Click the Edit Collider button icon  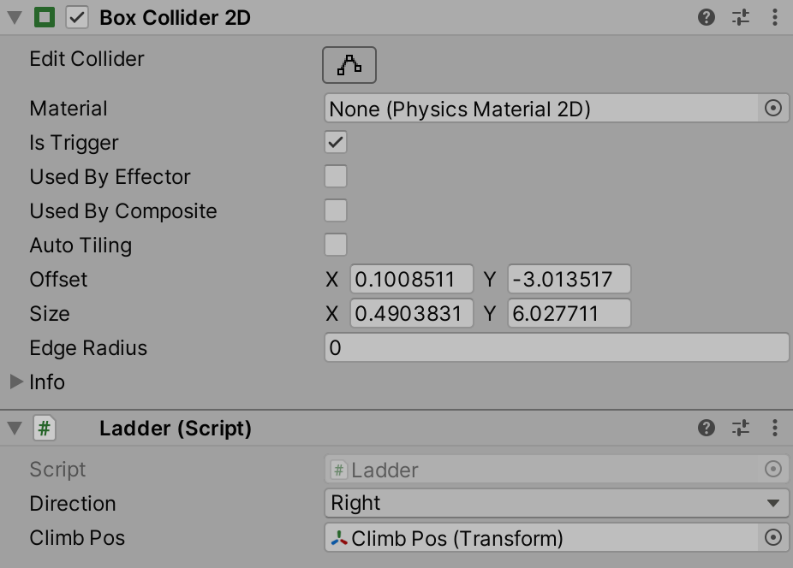pos(349,65)
